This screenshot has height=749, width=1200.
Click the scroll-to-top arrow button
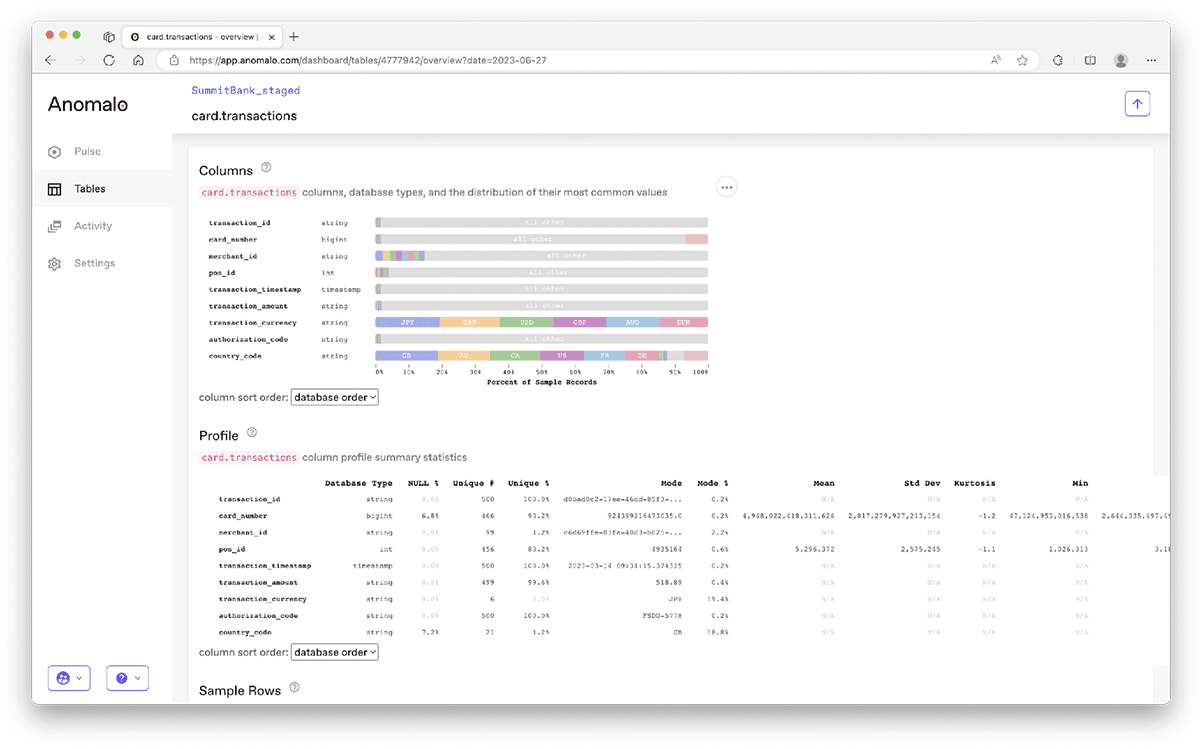[1137, 104]
